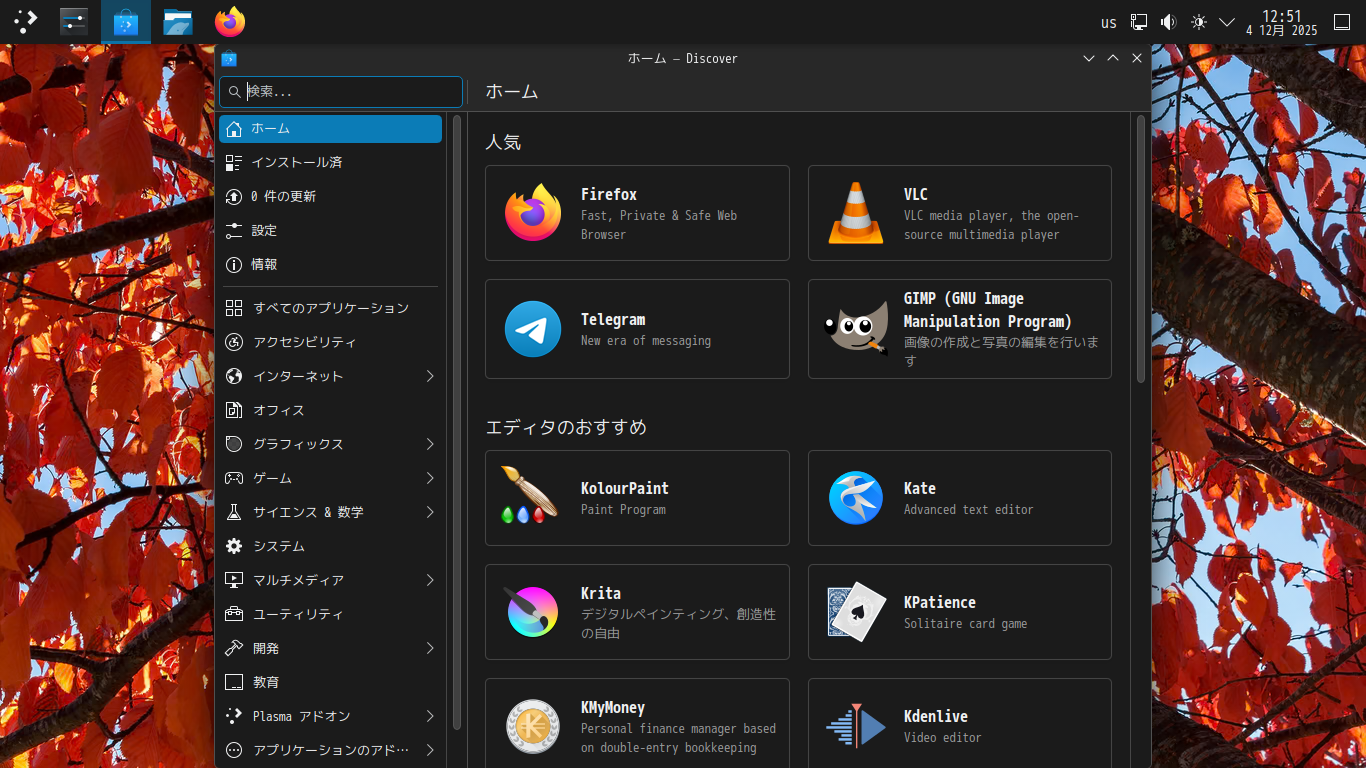
Task: Open the KPatience solitaire card
Action: pyautogui.click(x=960, y=612)
